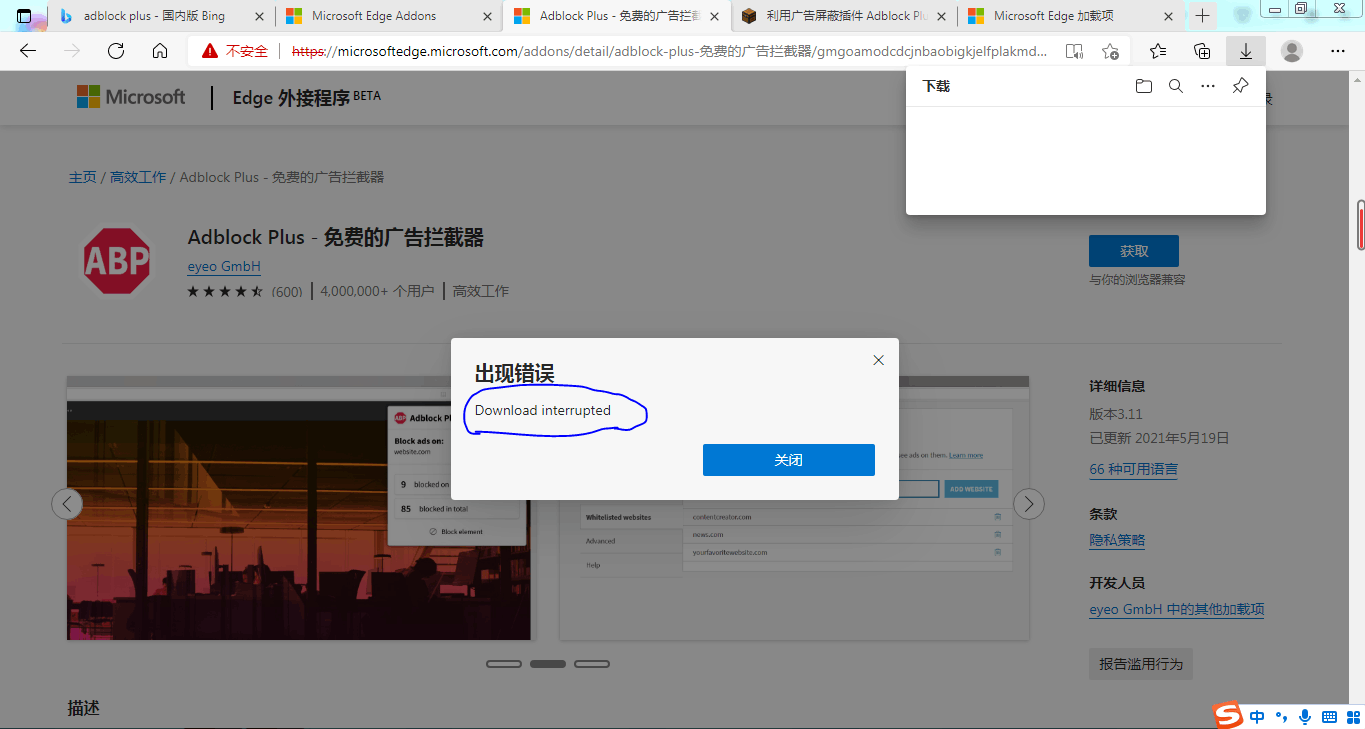Viewport: 1365px width, 729px height.
Task: Close the error dialog with the X icon
Action: coord(878,360)
